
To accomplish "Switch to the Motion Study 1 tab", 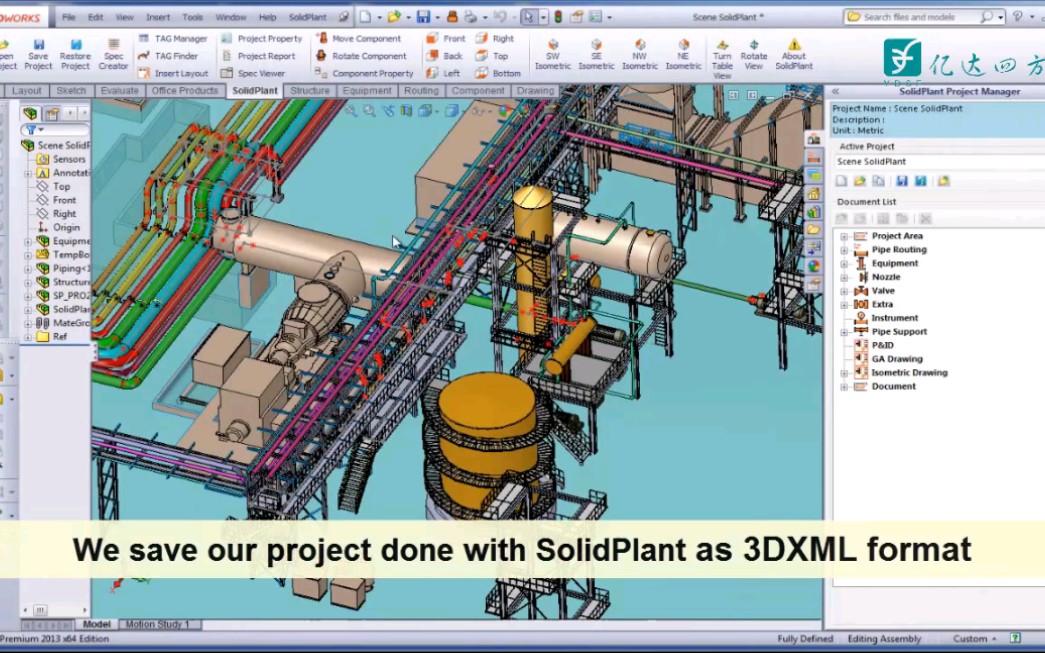I will (x=158, y=623).
